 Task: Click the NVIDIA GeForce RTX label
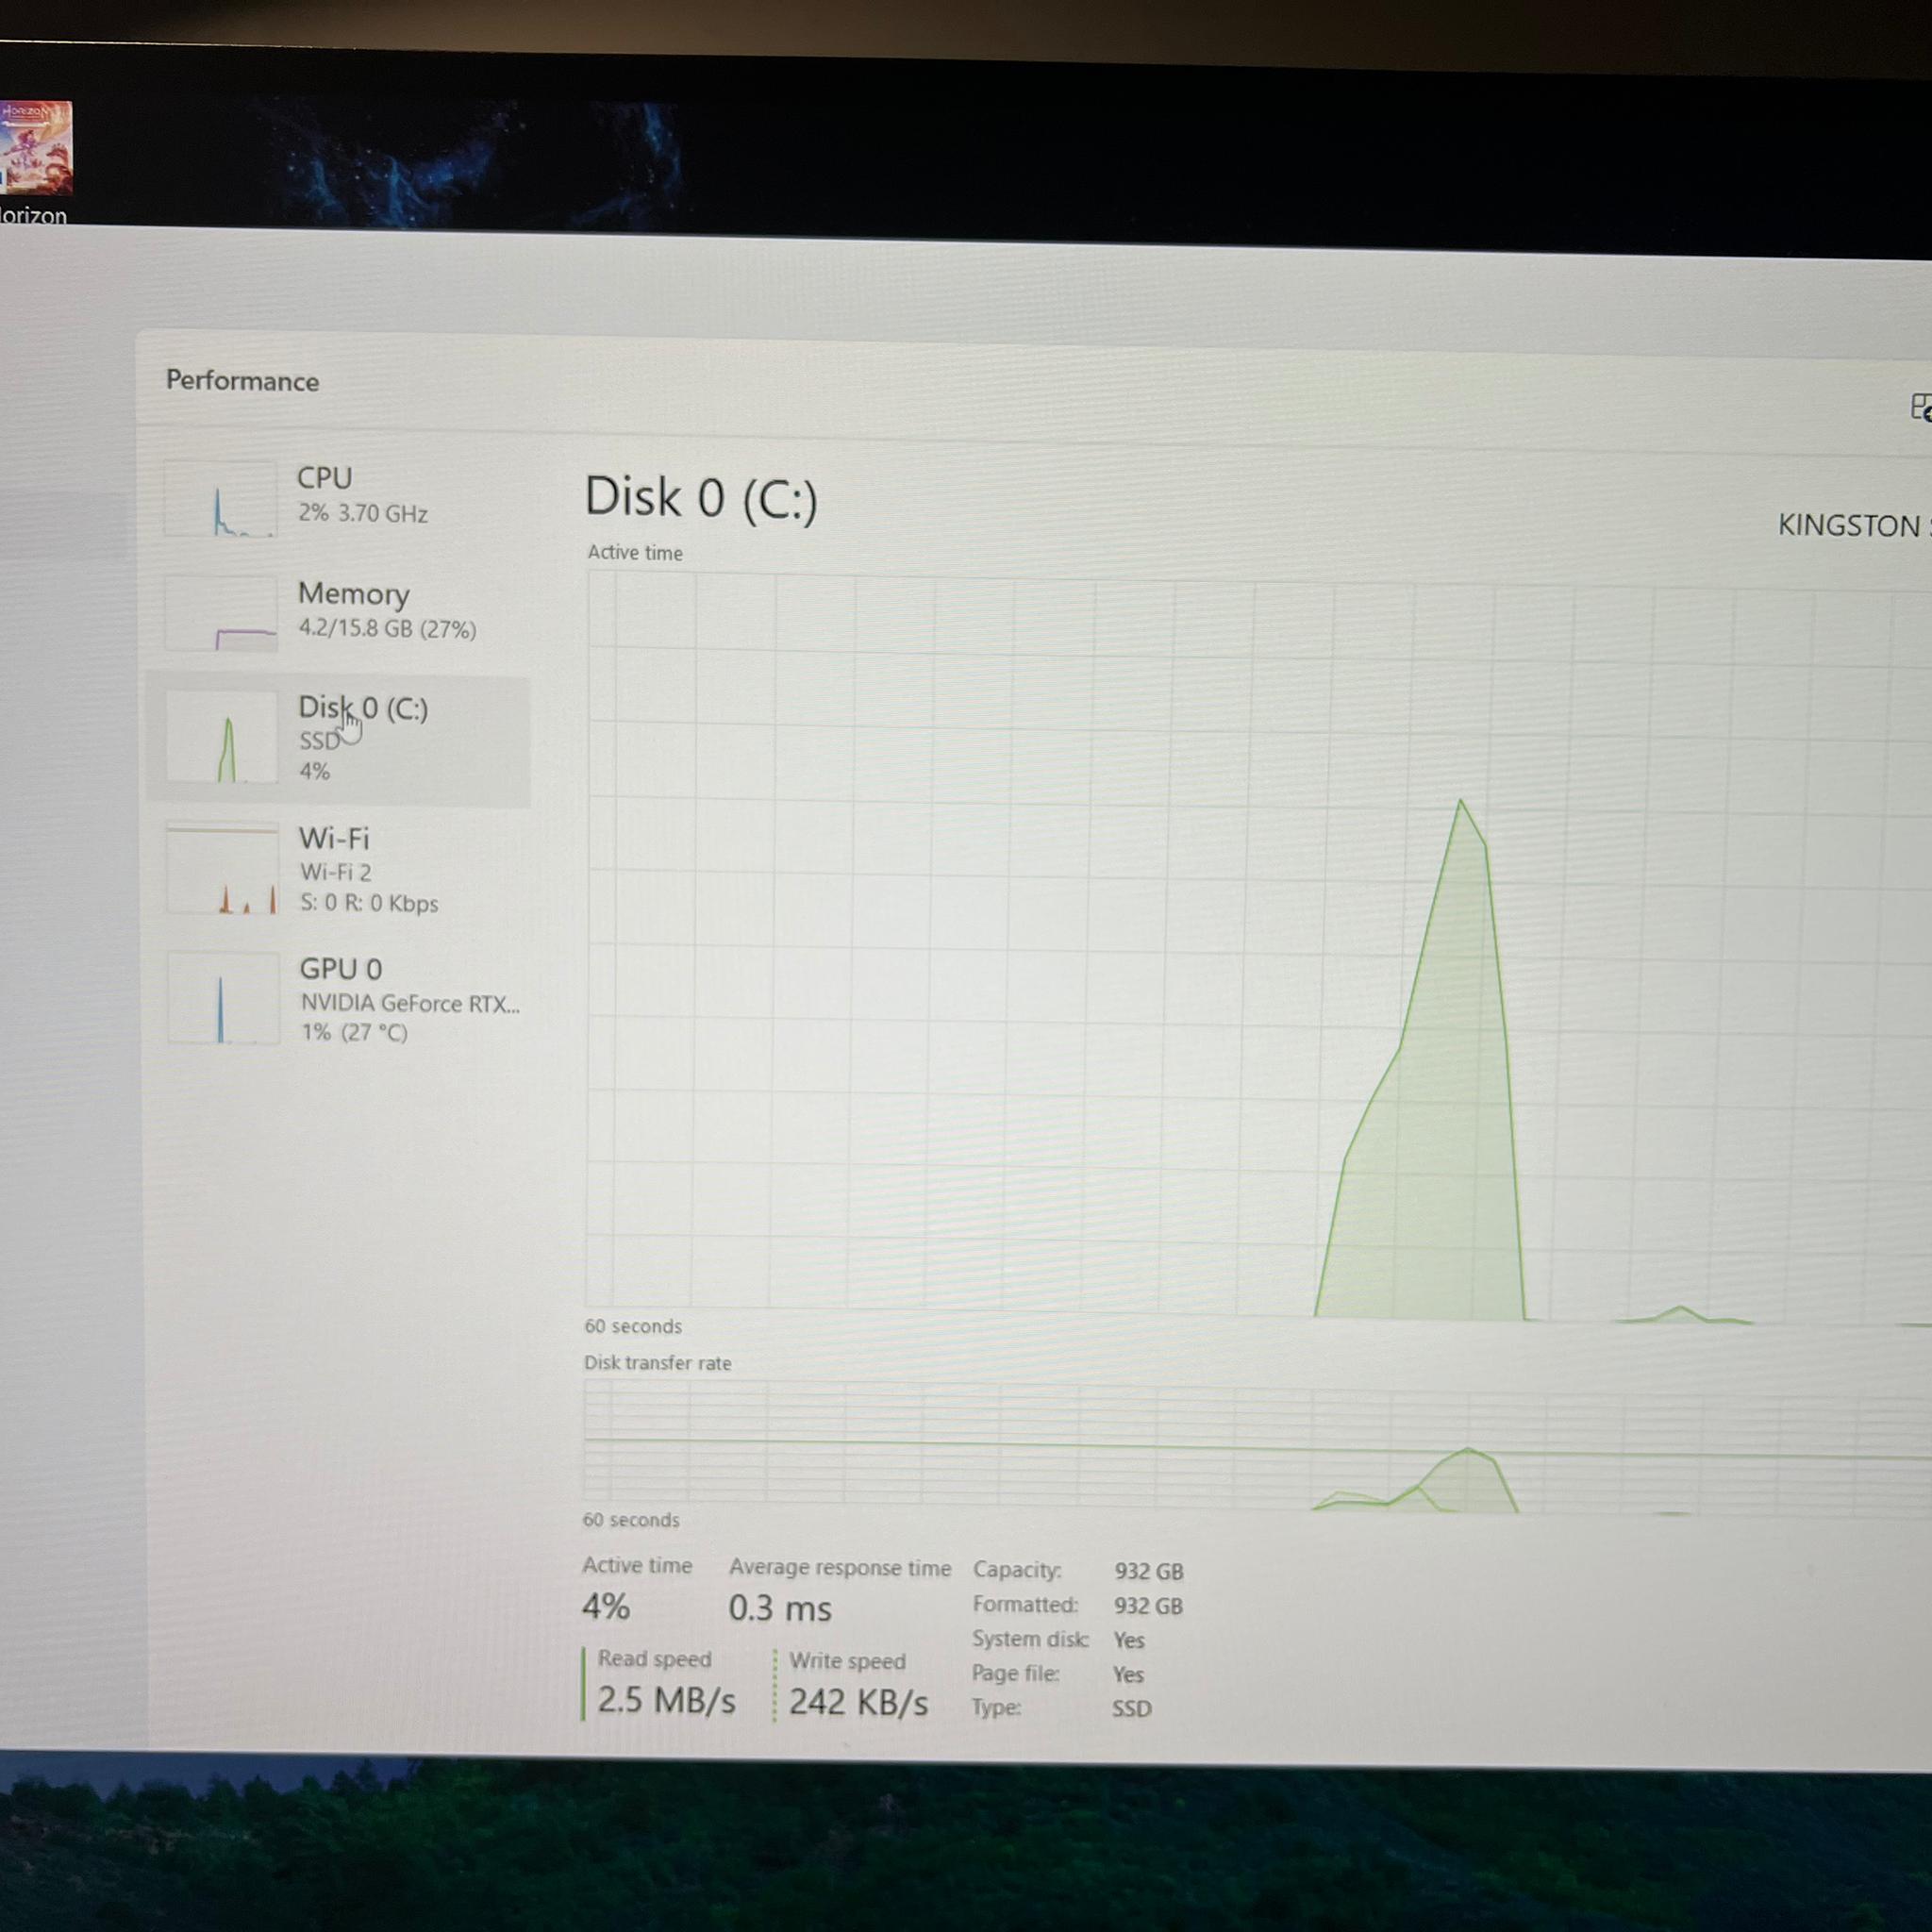tap(411, 1003)
